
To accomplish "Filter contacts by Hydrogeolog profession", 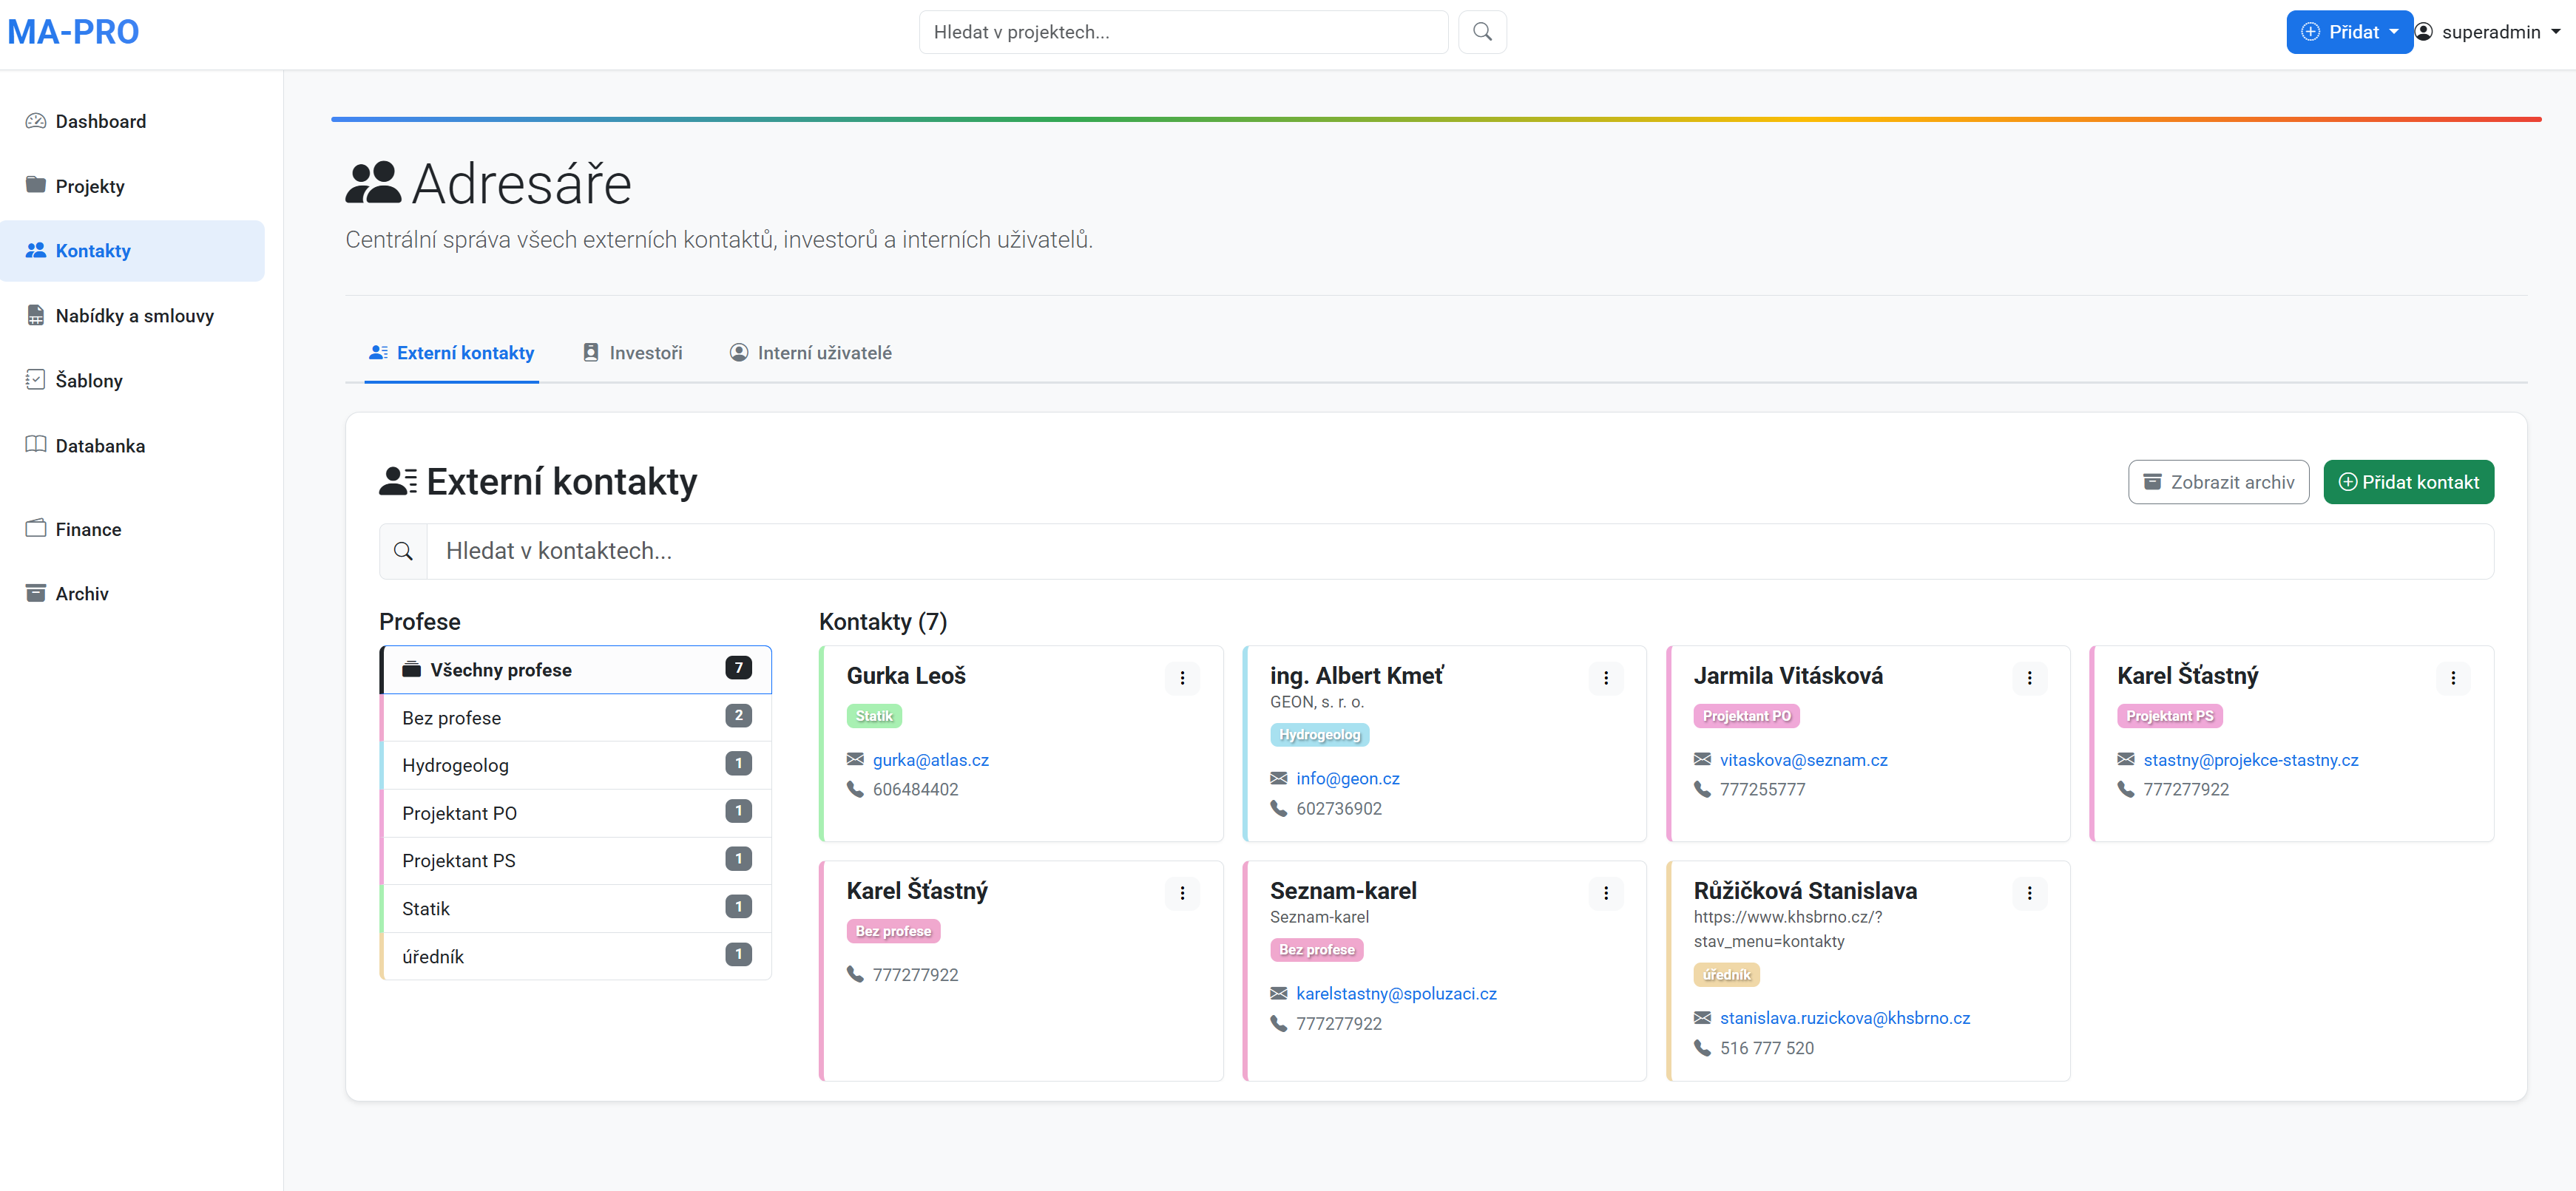I will (x=576, y=765).
